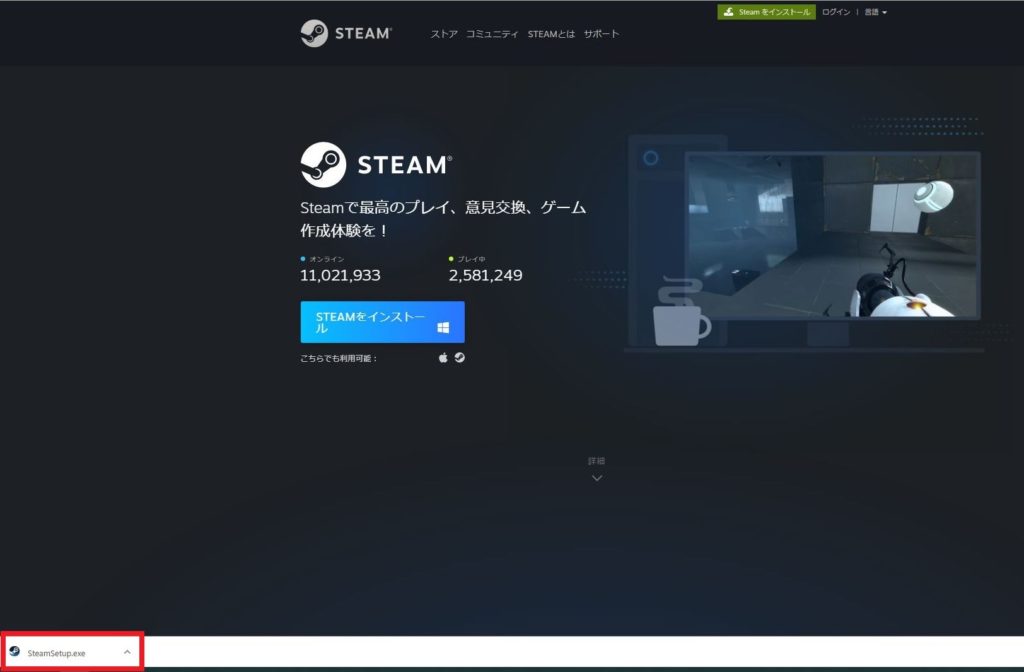Click green Steamをインストール header button

point(767,12)
